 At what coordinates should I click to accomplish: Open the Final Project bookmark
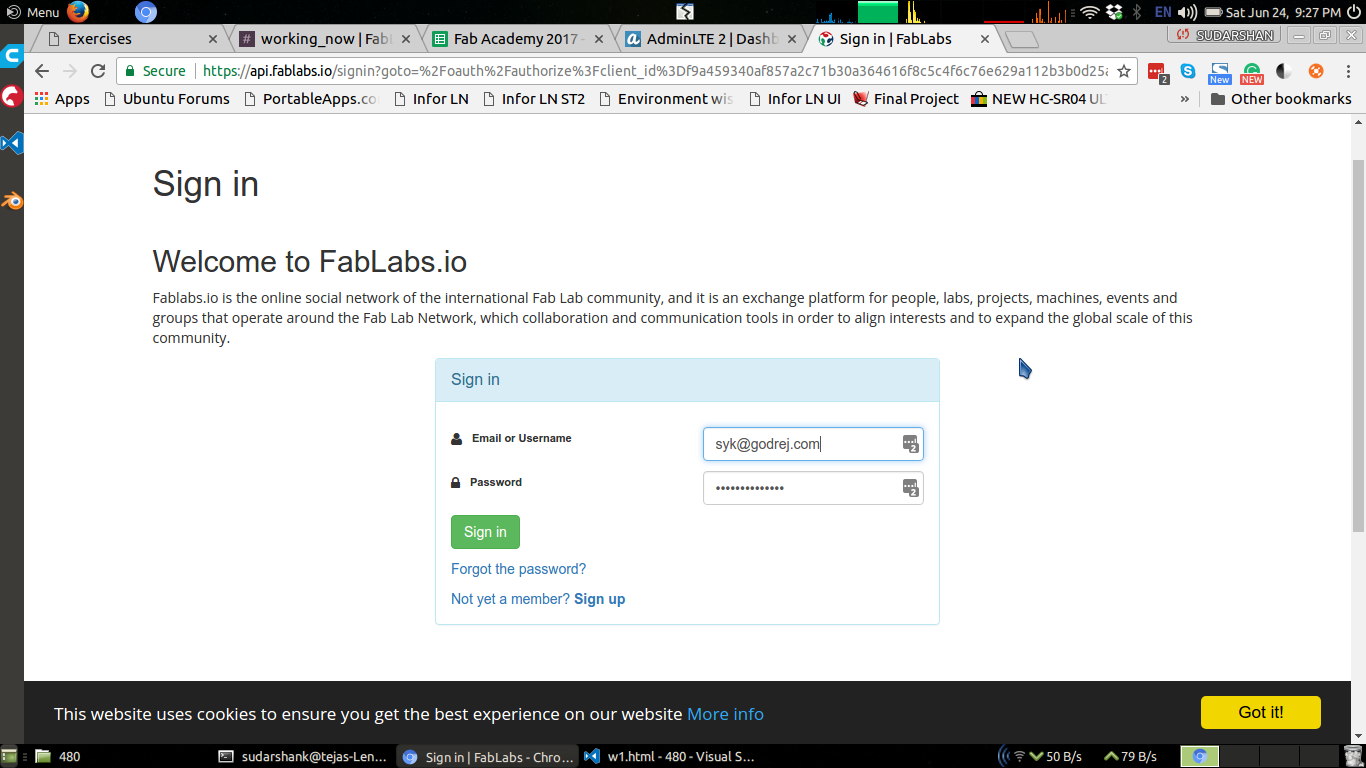point(906,99)
